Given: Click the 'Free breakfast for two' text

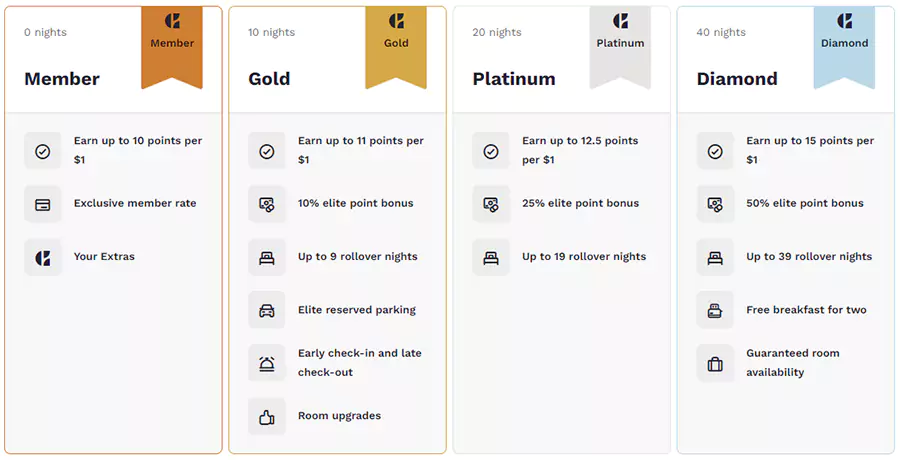Looking at the screenshot, I should click(x=806, y=310).
